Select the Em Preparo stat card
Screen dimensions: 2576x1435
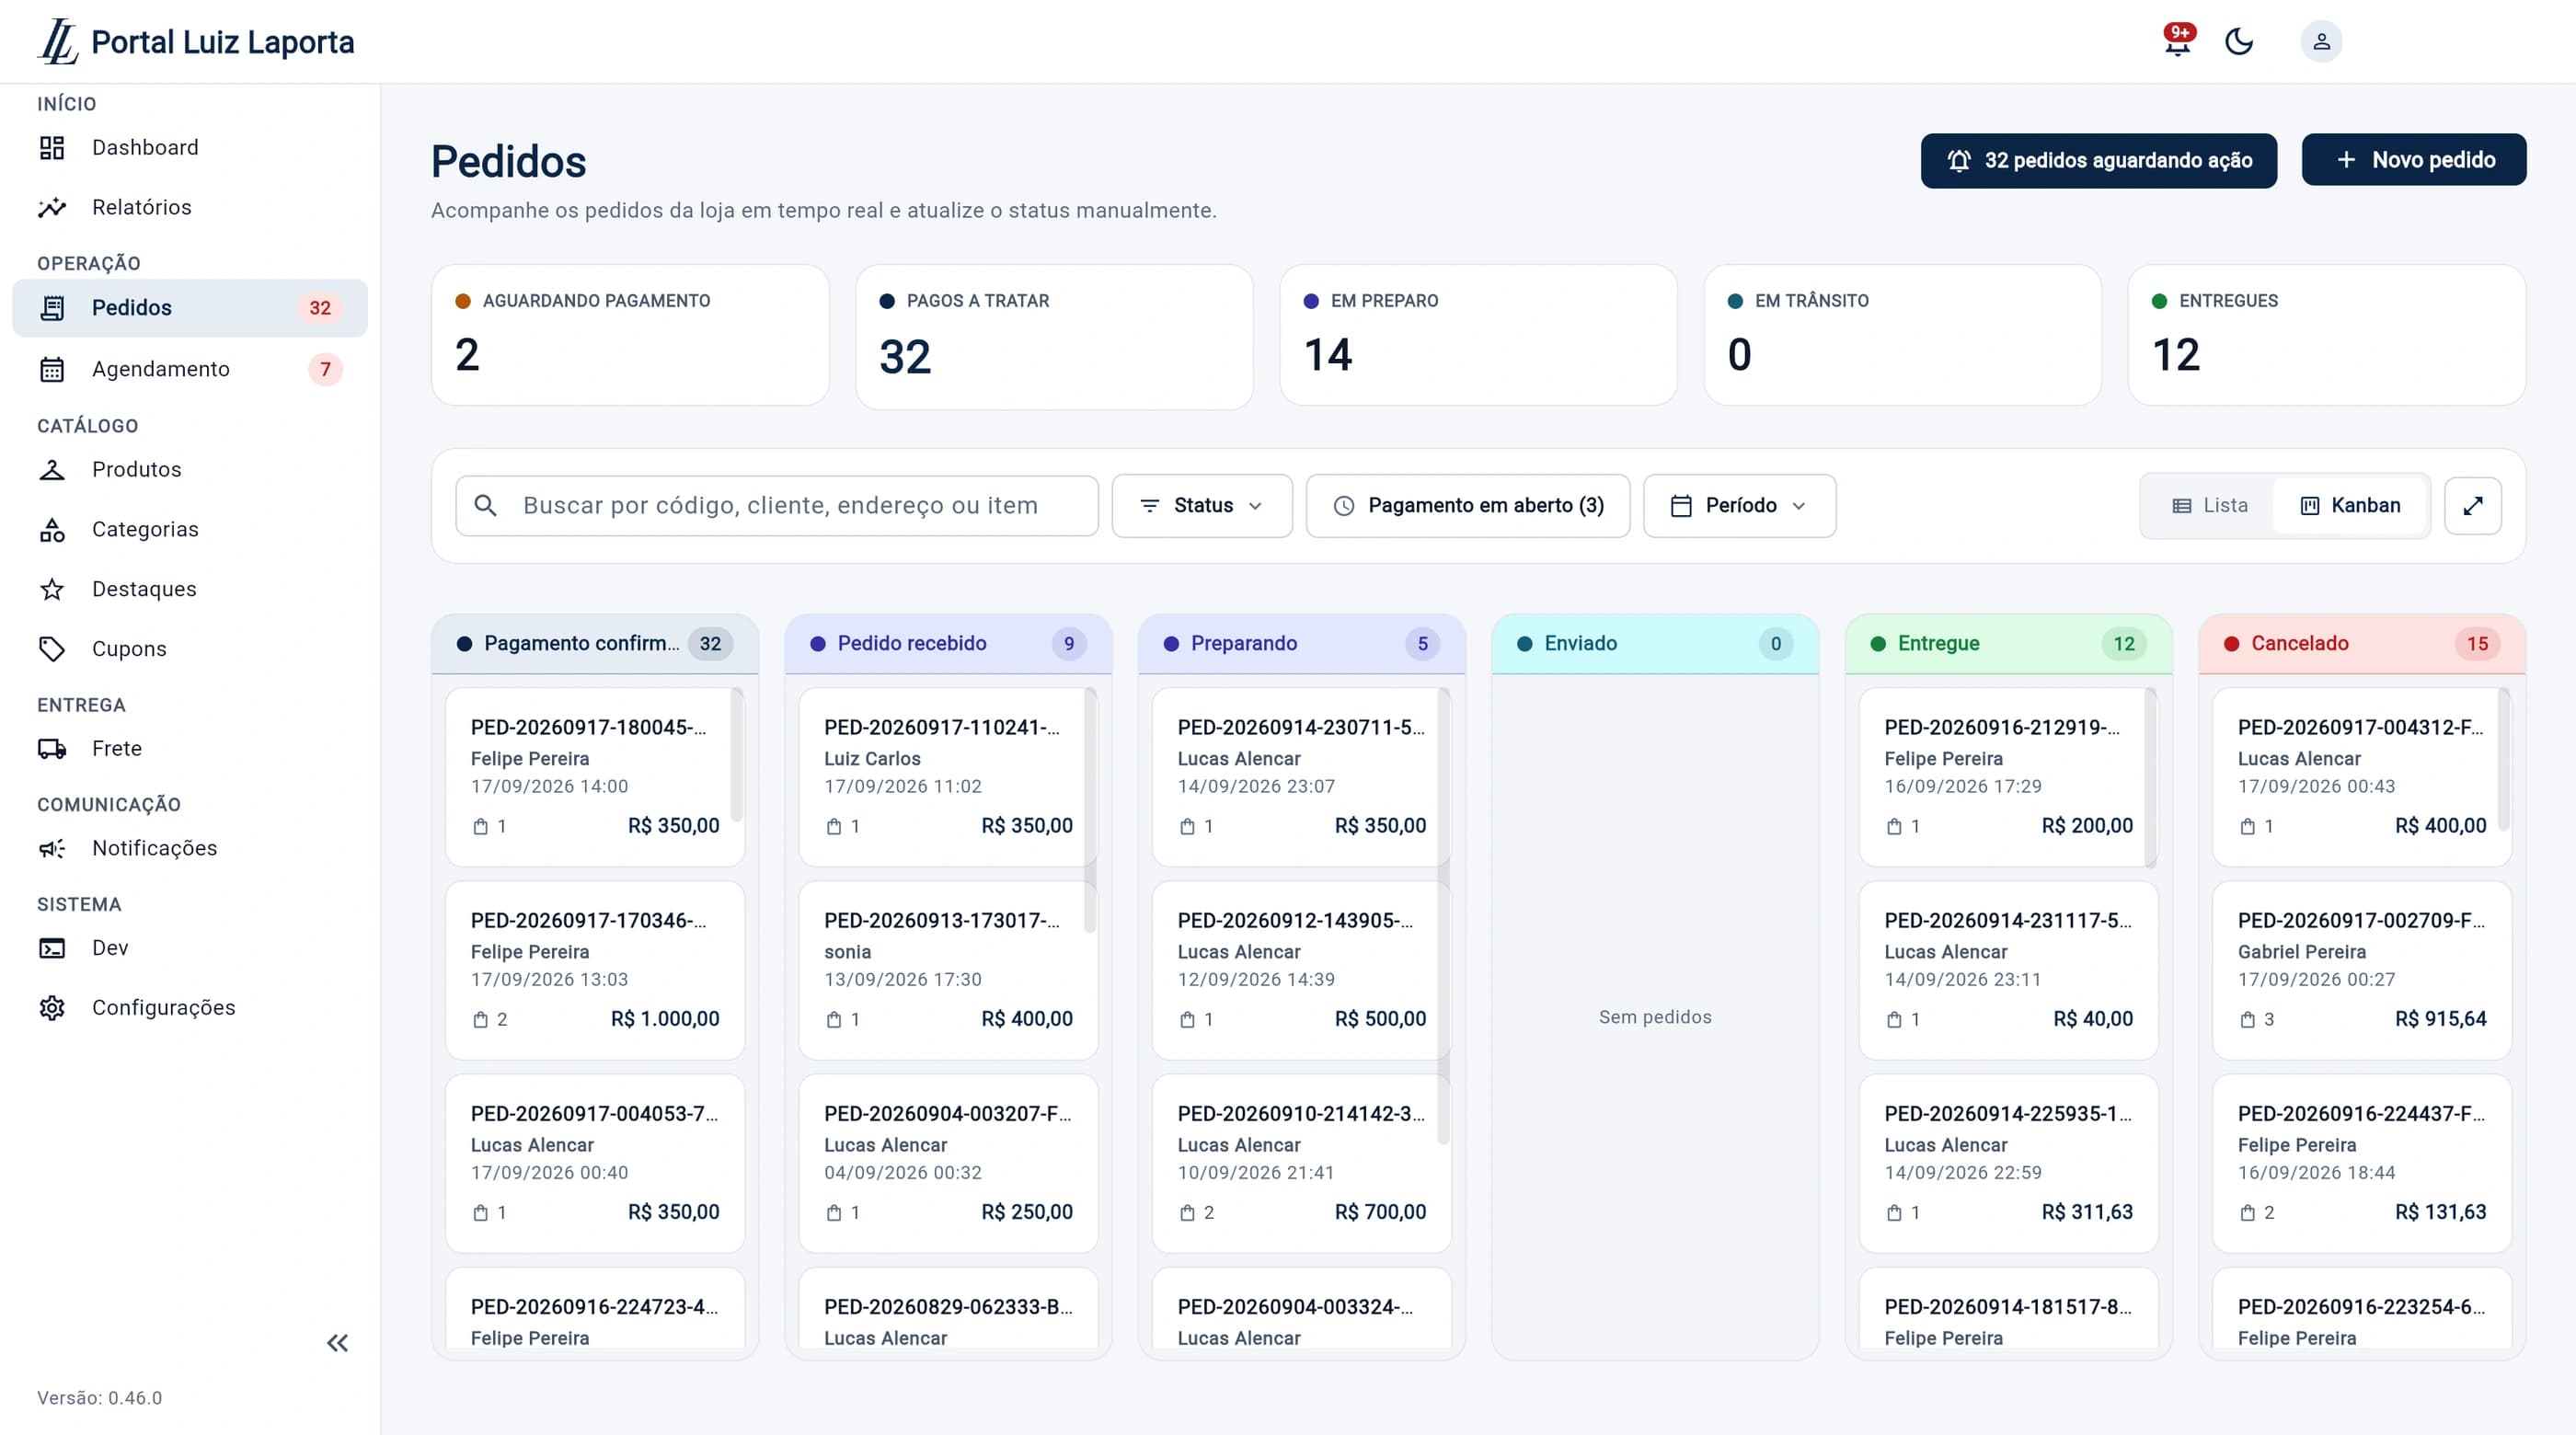(x=1478, y=335)
